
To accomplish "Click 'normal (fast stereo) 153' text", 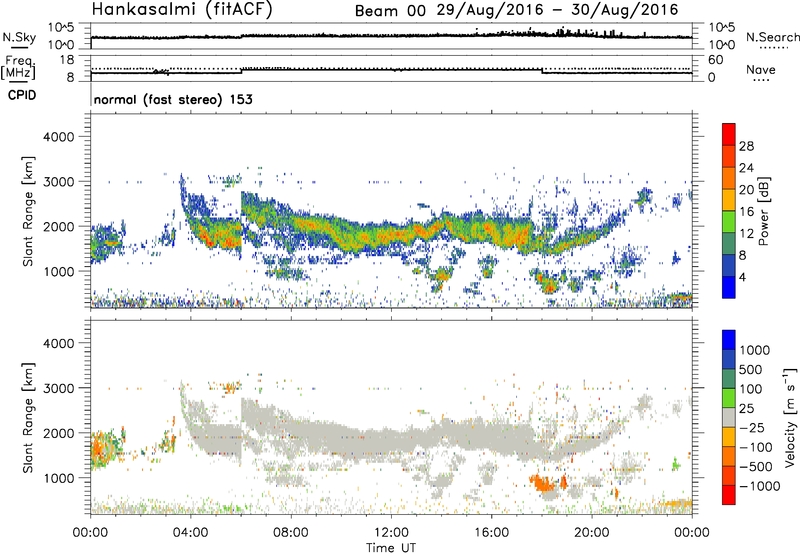I will coord(173,99).
